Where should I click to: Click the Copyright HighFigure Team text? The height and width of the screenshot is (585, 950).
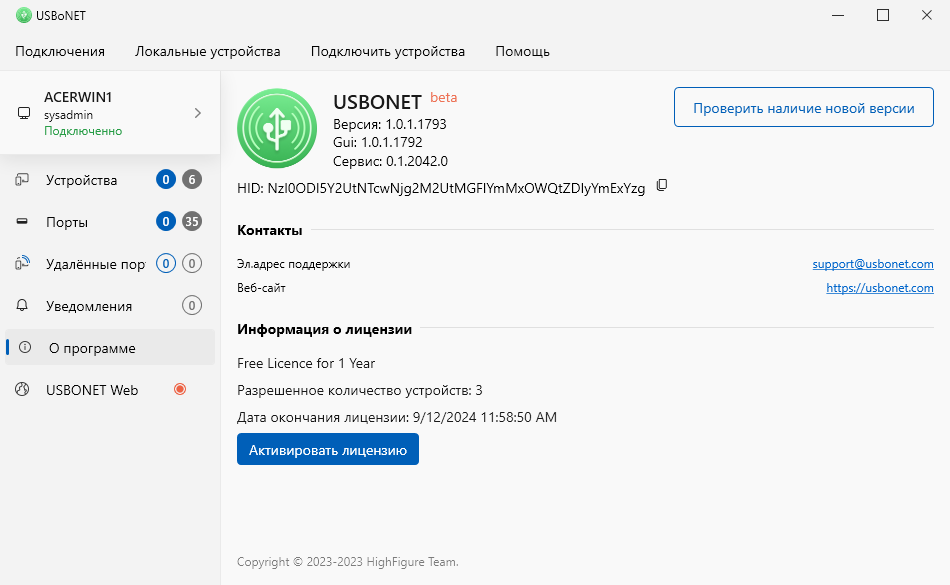tap(348, 562)
